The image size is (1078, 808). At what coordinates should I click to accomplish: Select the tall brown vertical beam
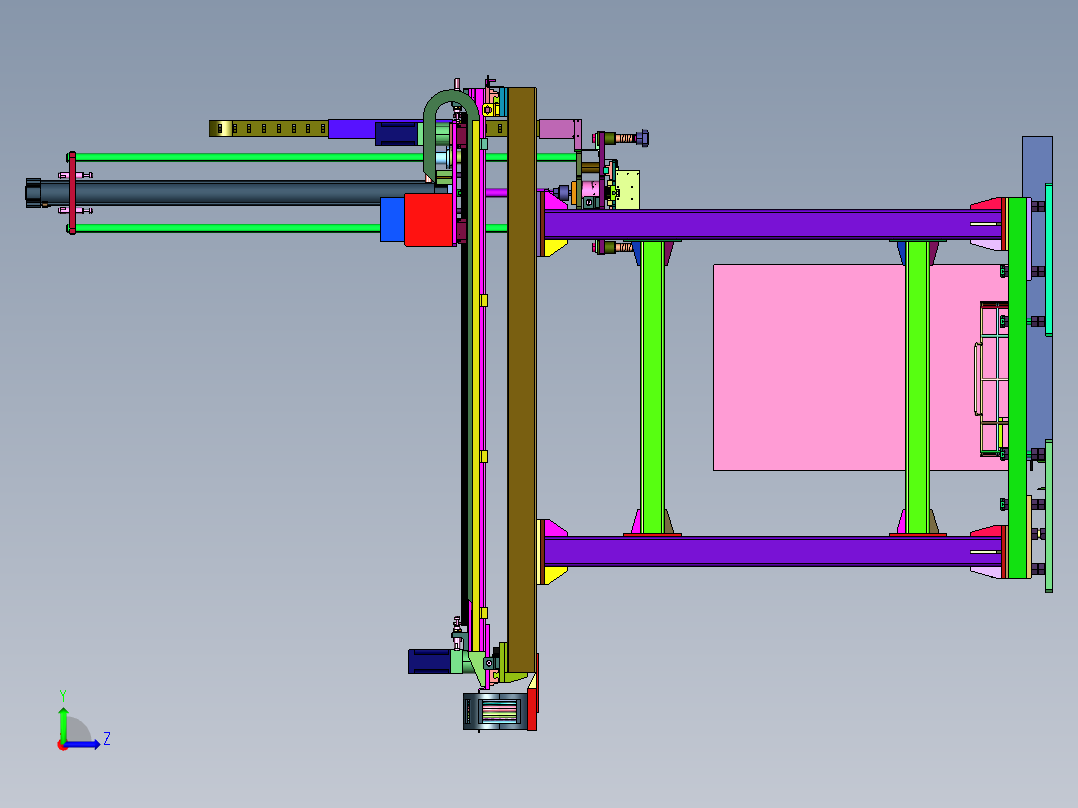pyautogui.click(x=522, y=380)
